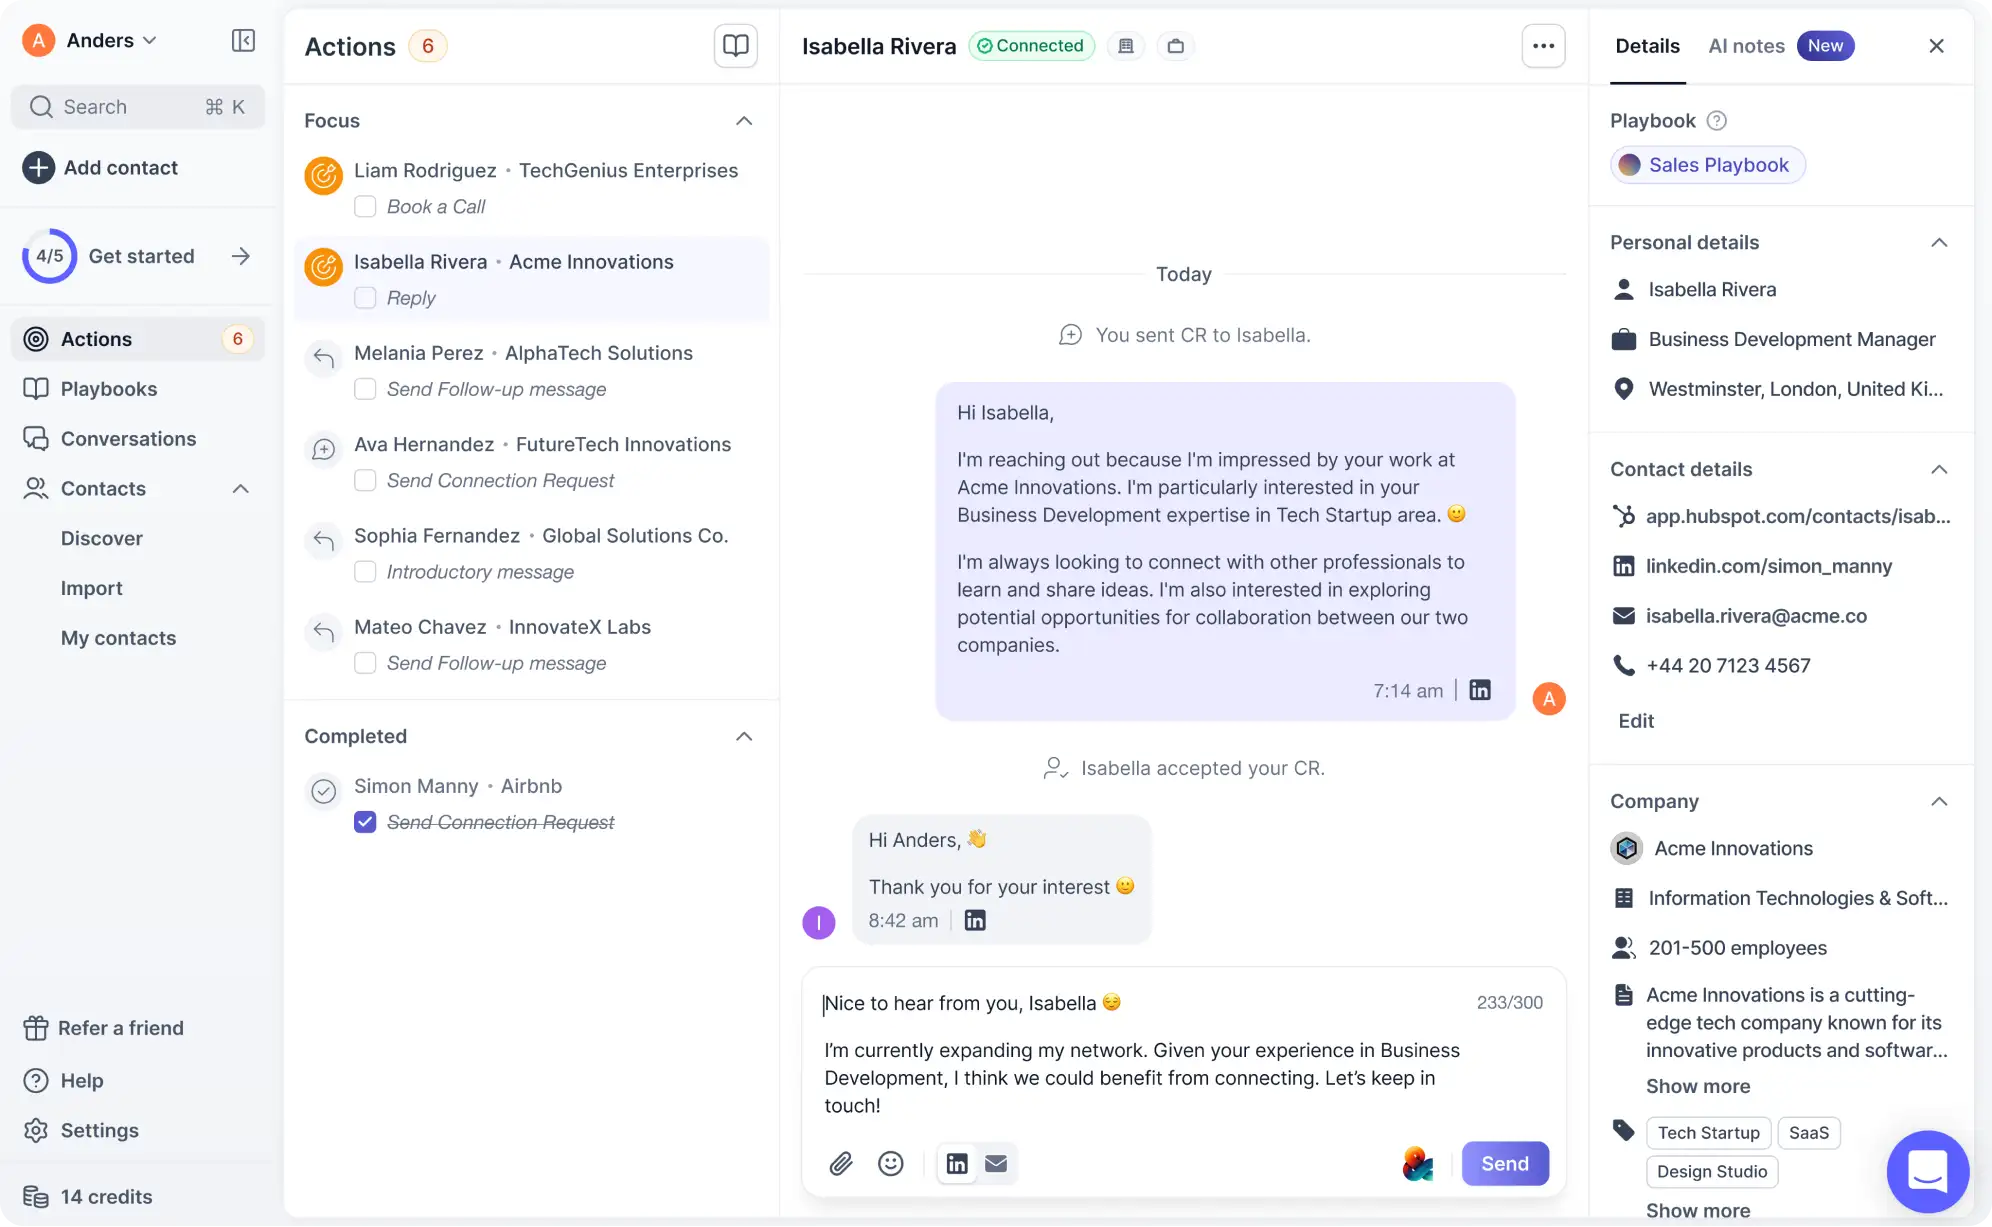Click Edit under Contact details
1992x1227 pixels.
click(x=1636, y=720)
